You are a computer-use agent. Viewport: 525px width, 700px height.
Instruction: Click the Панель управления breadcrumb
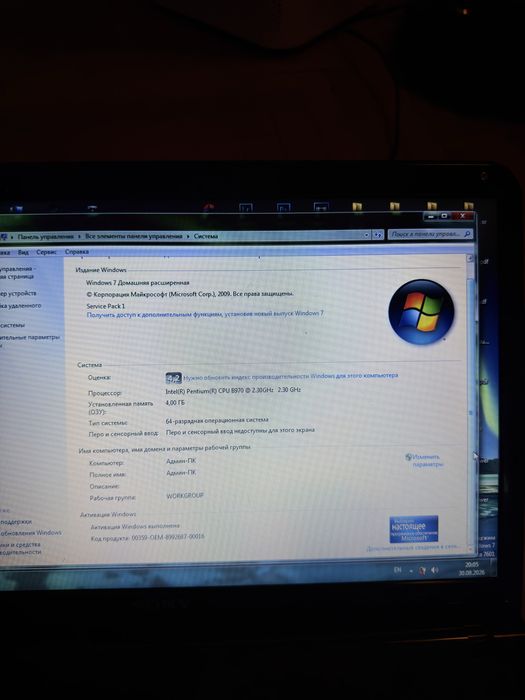click(x=46, y=237)
